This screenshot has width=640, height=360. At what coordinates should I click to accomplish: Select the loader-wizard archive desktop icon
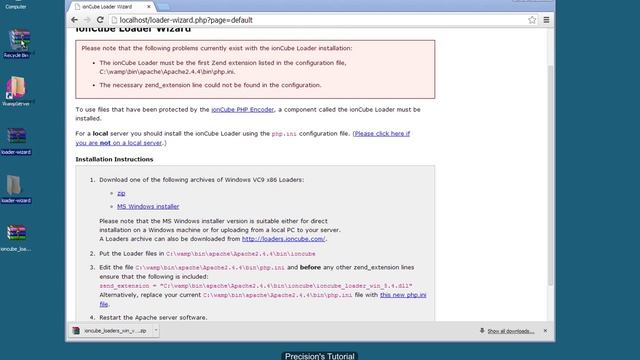click(x=16, y=141)
